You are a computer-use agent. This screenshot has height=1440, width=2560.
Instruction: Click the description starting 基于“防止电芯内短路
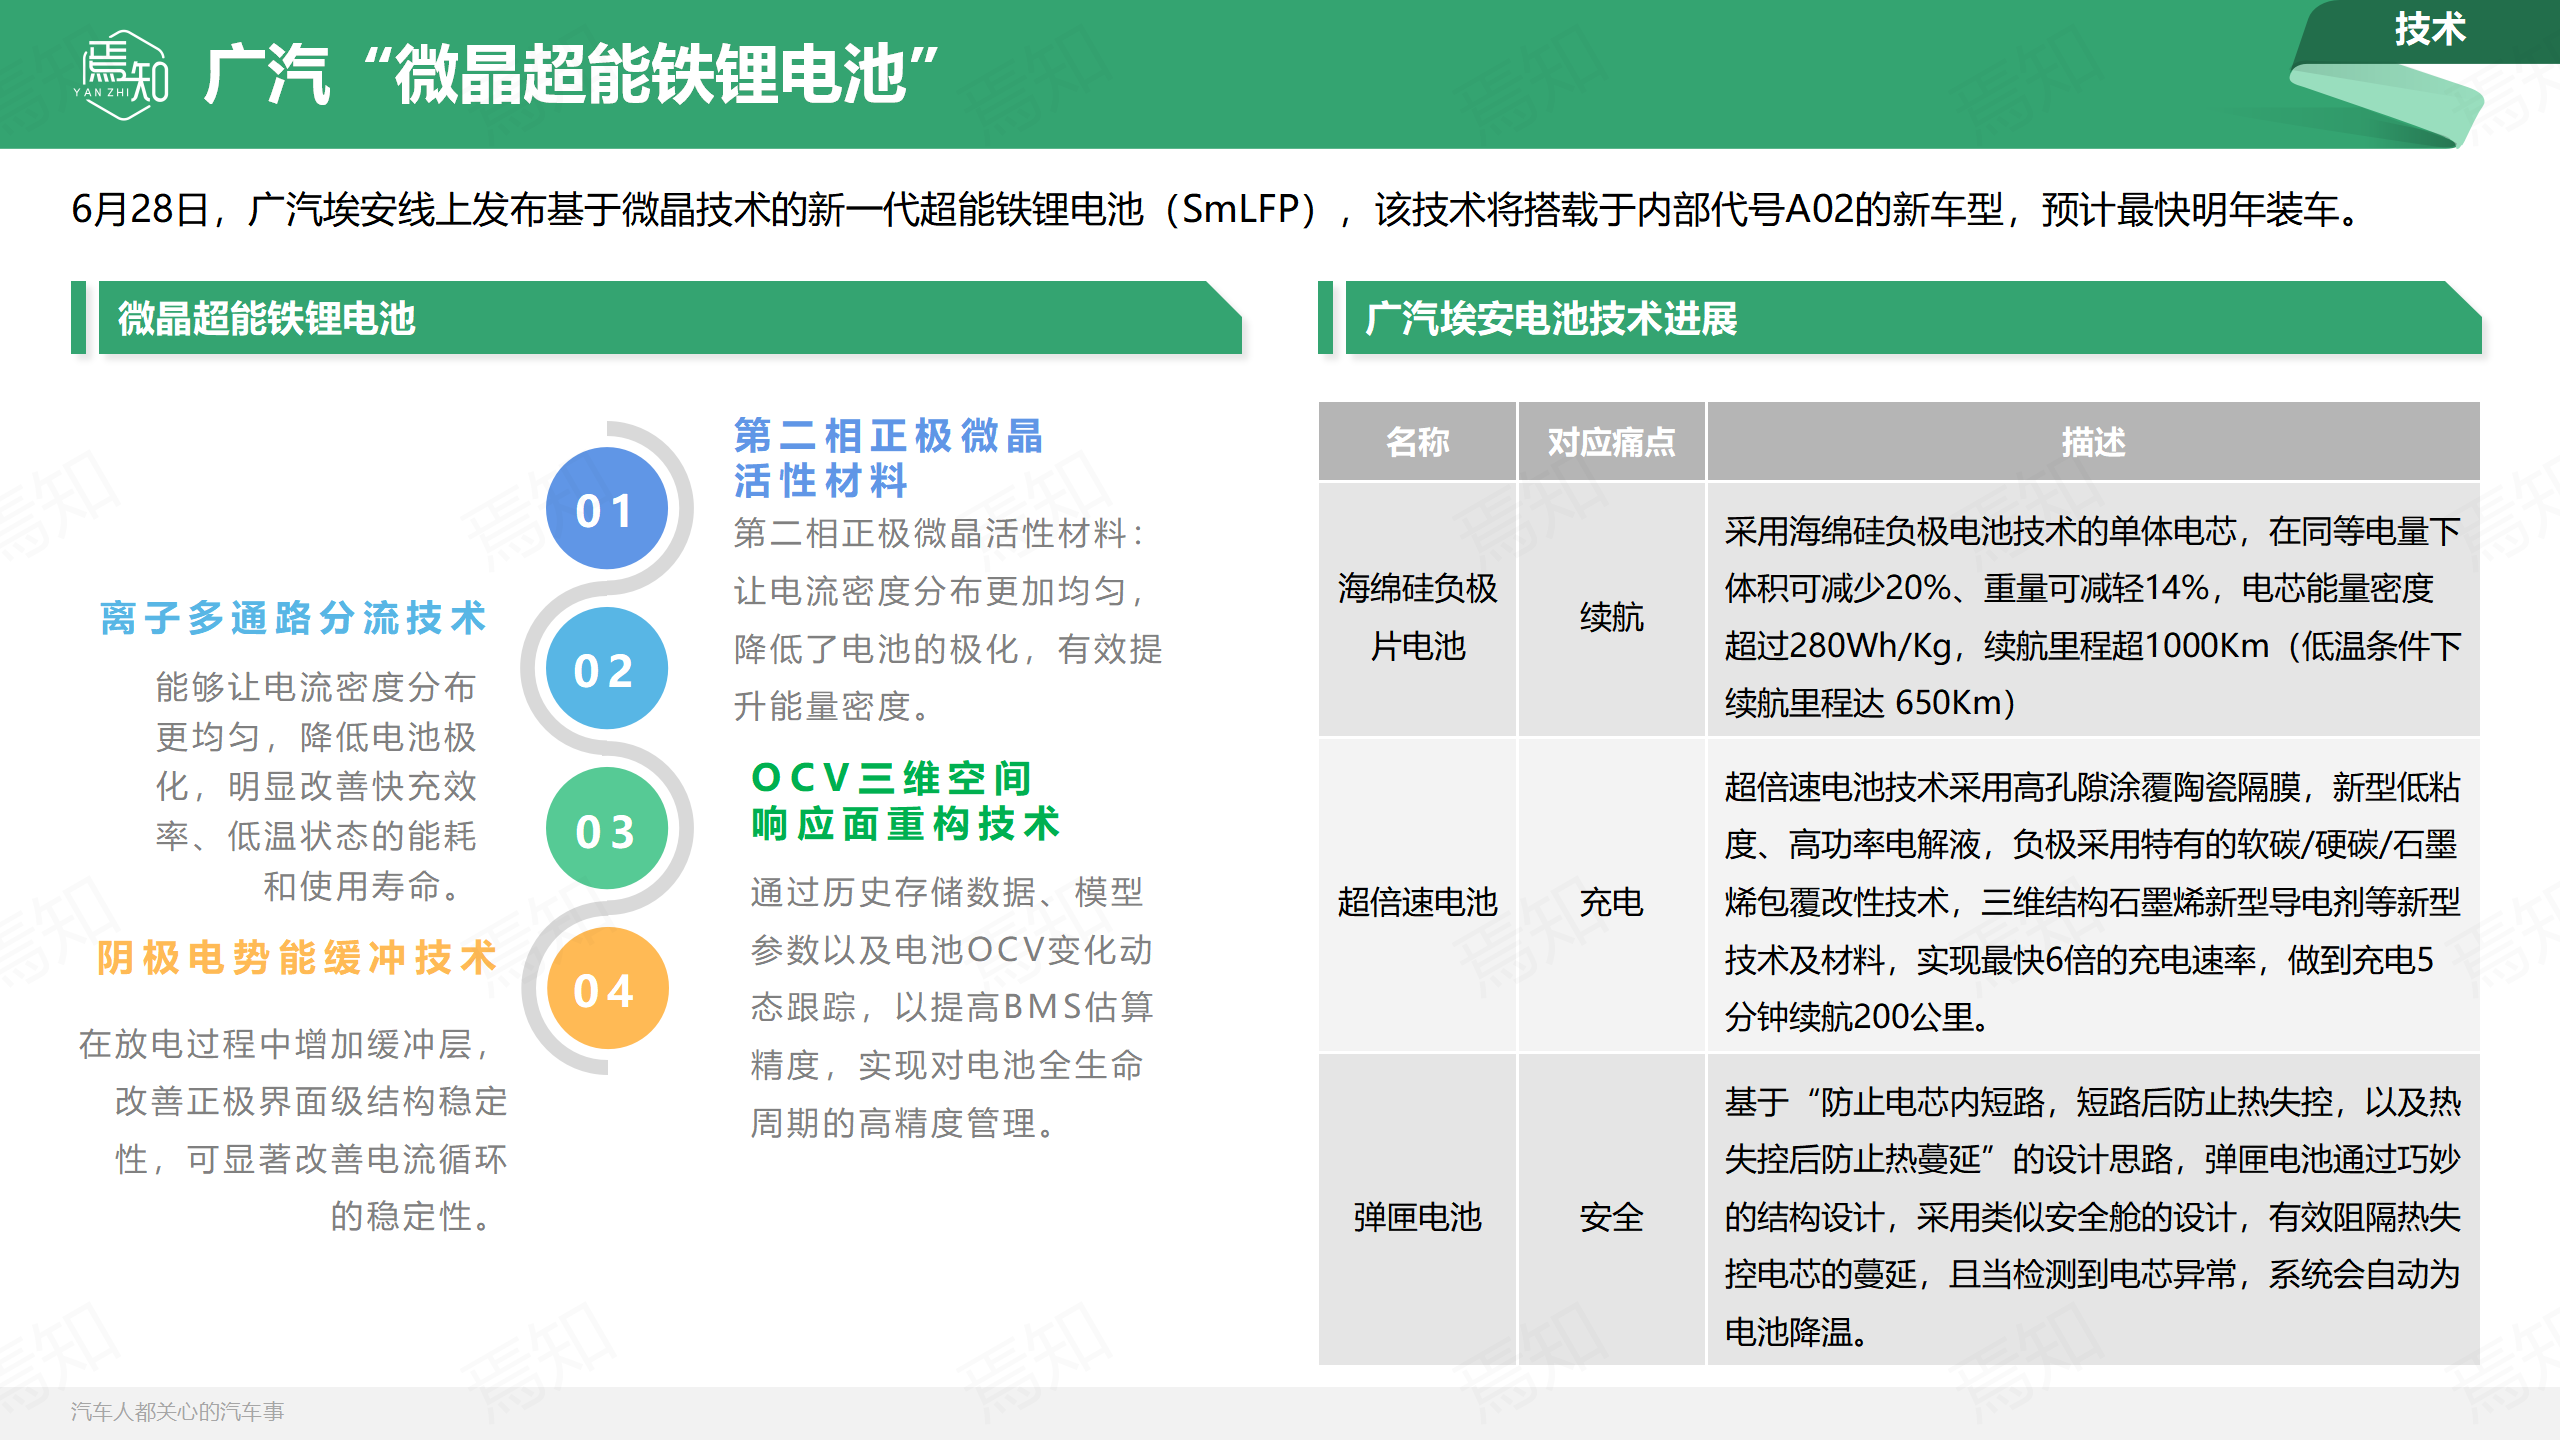click(x=2093, y=1217)
